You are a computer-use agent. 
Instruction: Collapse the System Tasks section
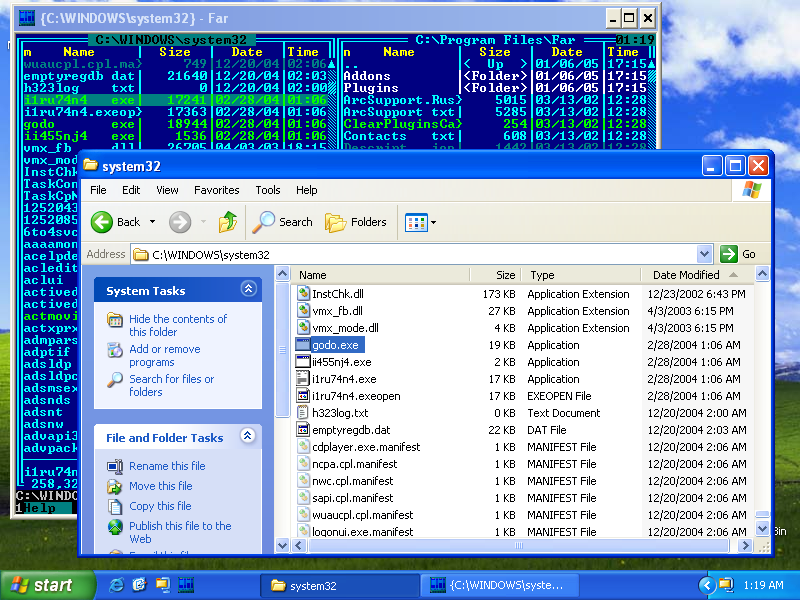248,289
